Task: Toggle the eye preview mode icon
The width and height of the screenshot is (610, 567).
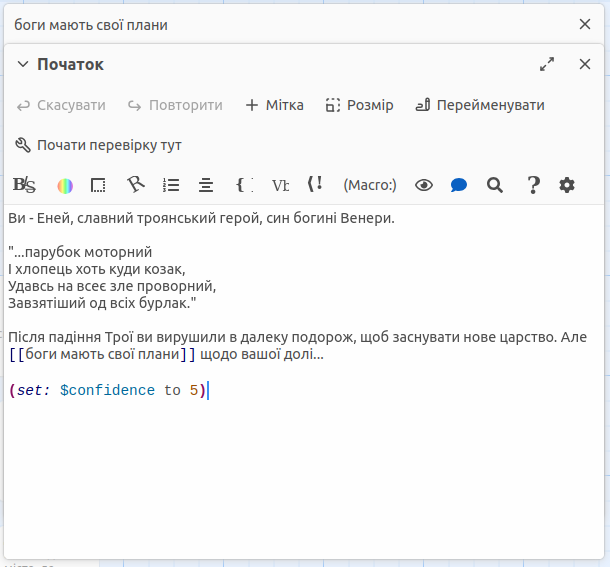Action: pyautogui.click(x=424, y=185)
